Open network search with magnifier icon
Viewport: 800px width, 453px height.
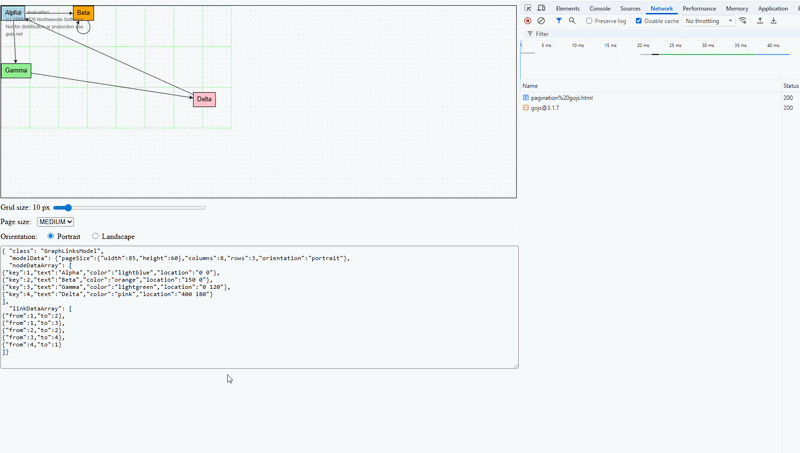[572, 20]
